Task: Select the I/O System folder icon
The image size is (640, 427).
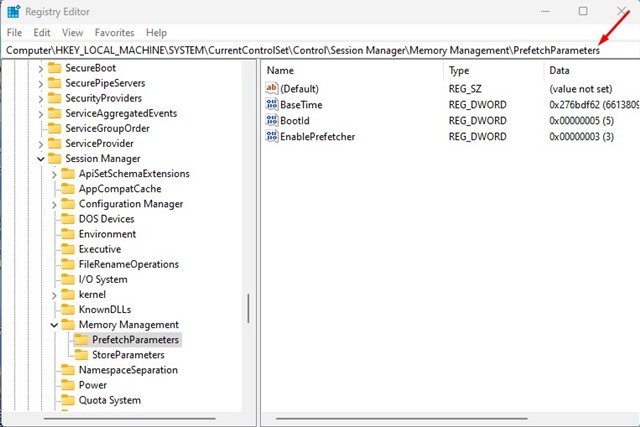Action: click(68, 279)
